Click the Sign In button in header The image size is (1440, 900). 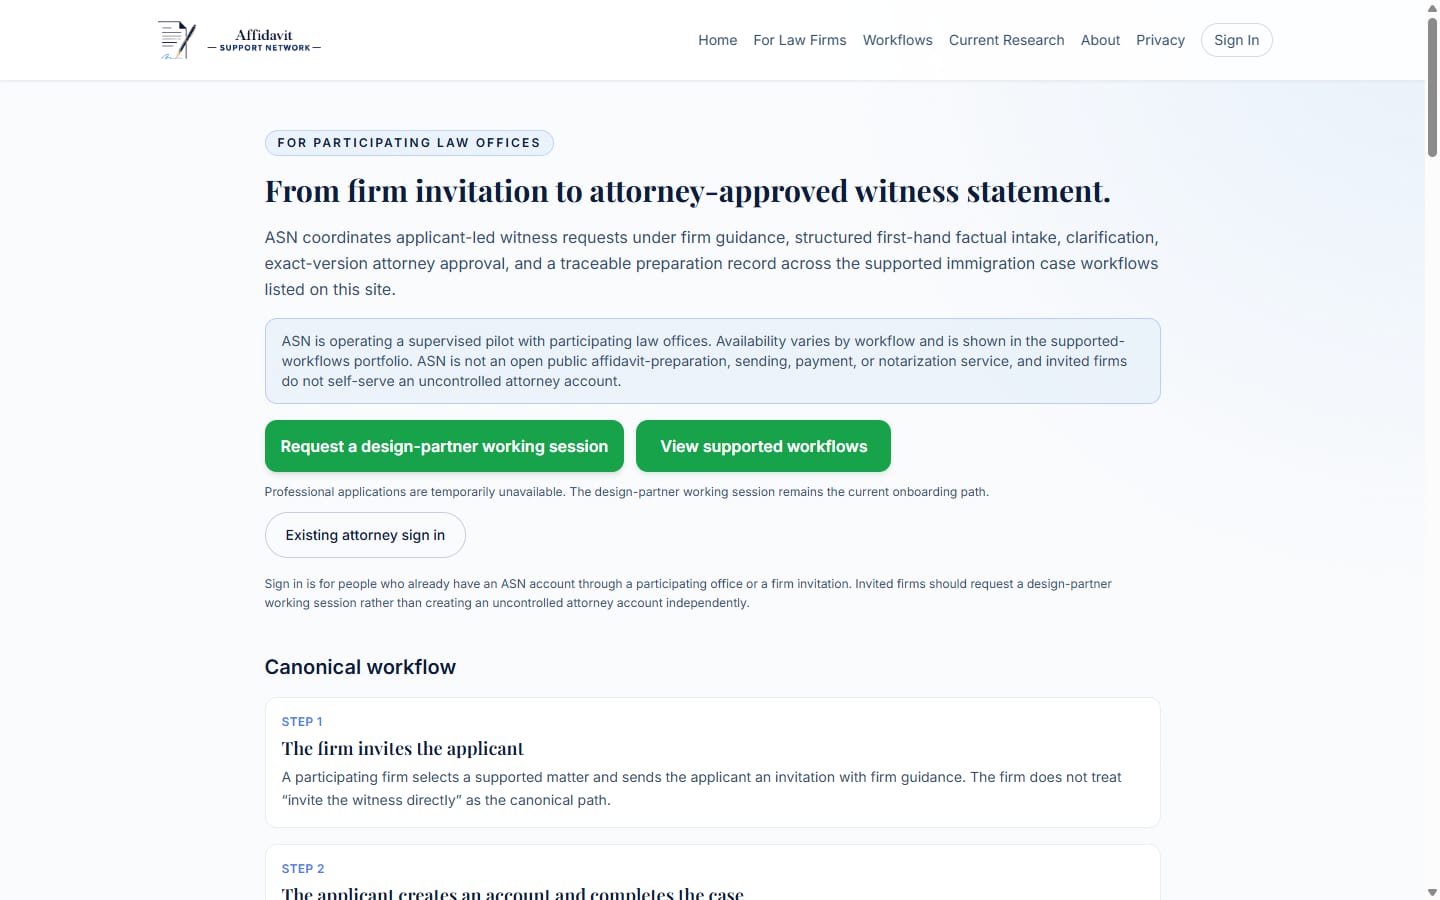(x=1236, y=40)
